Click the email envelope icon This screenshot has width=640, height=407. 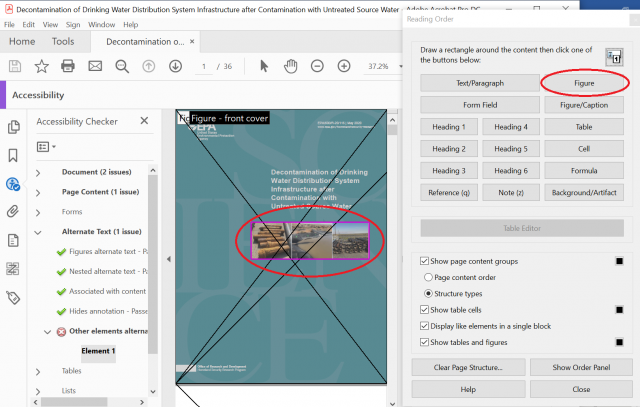point(95,66)
